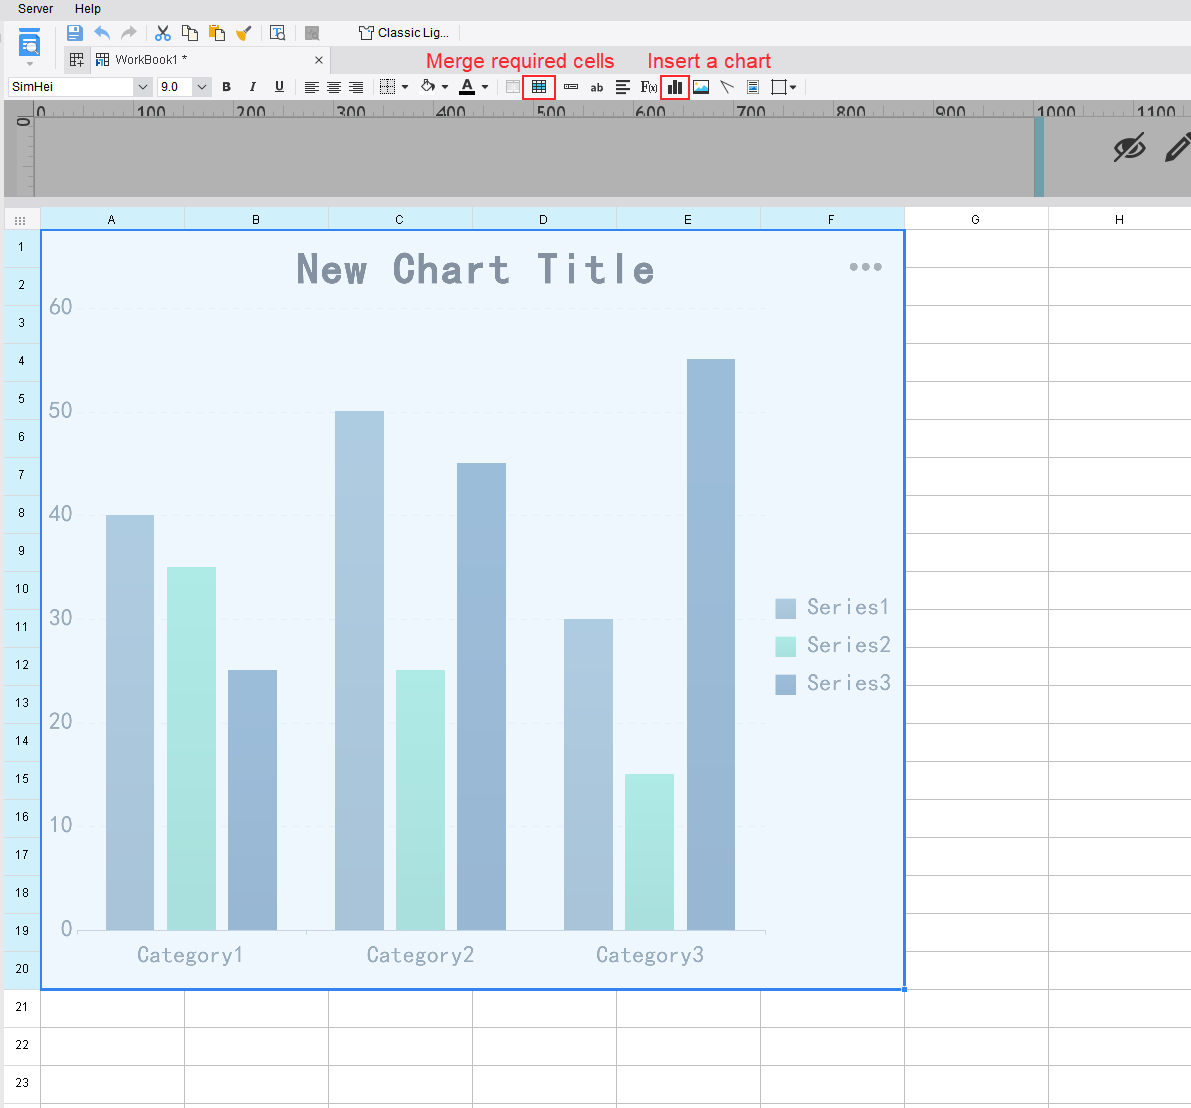Click the font color A icon
Viewport: 1191px width, 1108px height.
click(467, 87)
